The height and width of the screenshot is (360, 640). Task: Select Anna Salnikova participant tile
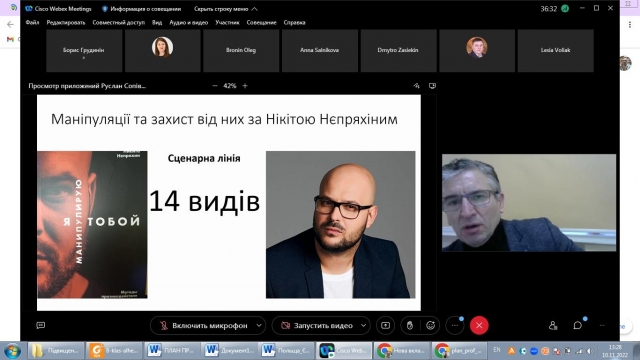click(x=320, y=51)
